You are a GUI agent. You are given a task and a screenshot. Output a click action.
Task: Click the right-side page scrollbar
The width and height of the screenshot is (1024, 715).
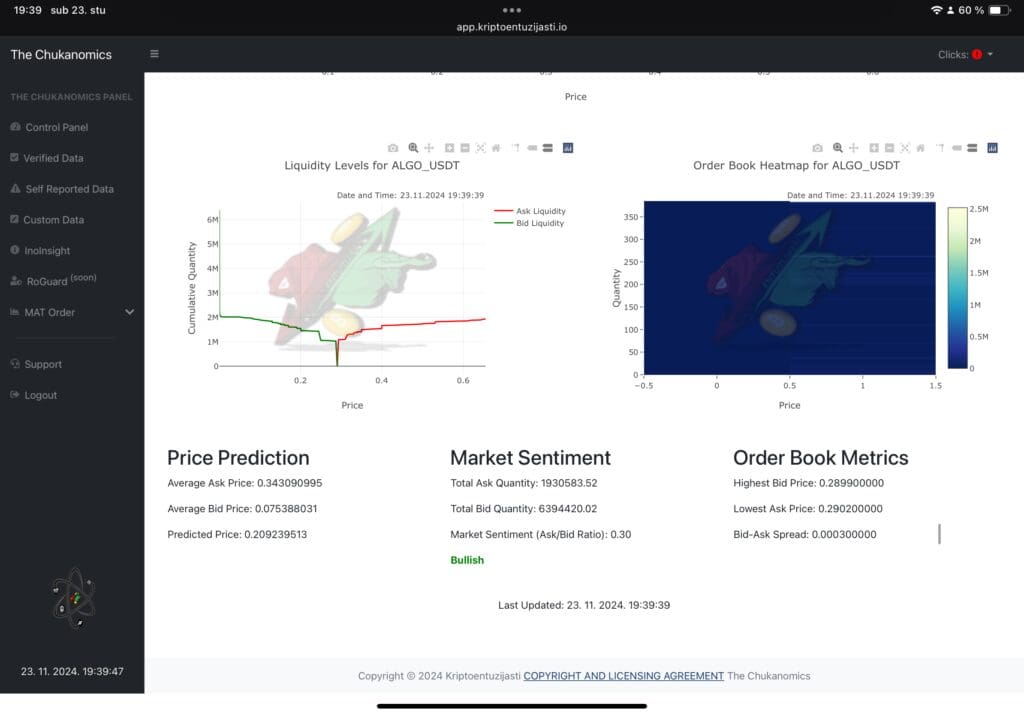pyautogui.click(x=938, y=533)
